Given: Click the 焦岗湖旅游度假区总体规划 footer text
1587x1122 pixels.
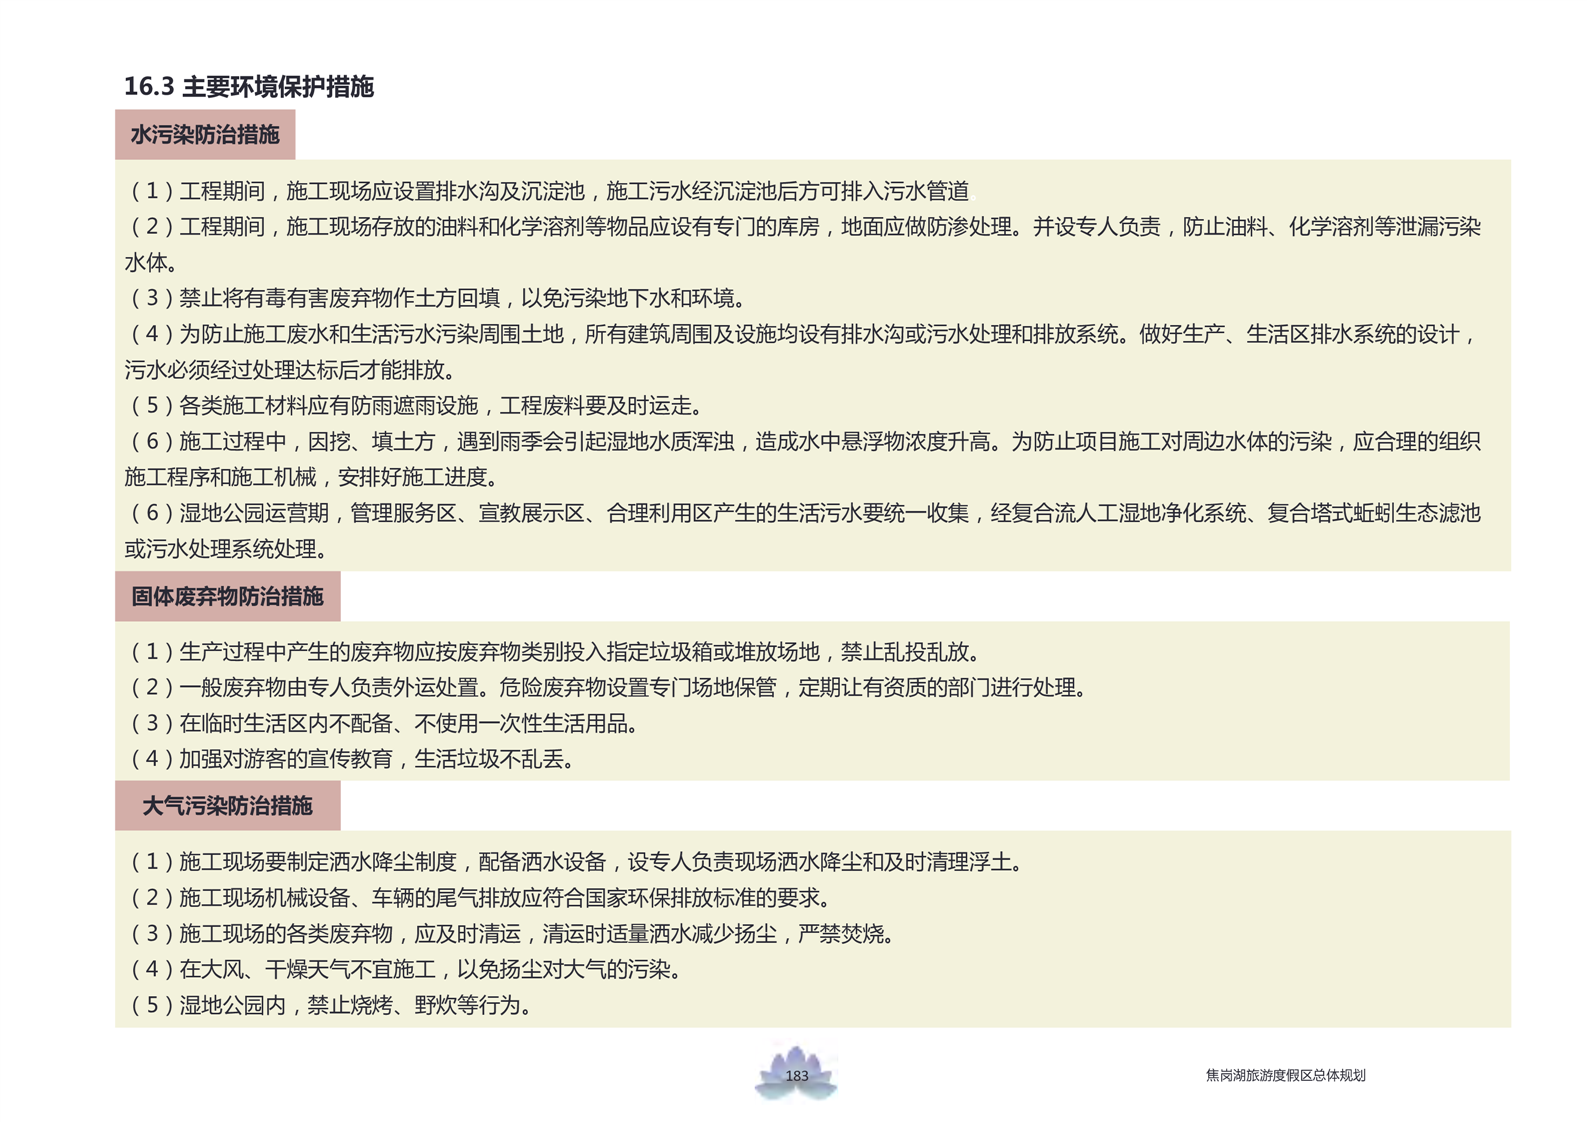Looking at the screenshot, I should 1285,1076.
